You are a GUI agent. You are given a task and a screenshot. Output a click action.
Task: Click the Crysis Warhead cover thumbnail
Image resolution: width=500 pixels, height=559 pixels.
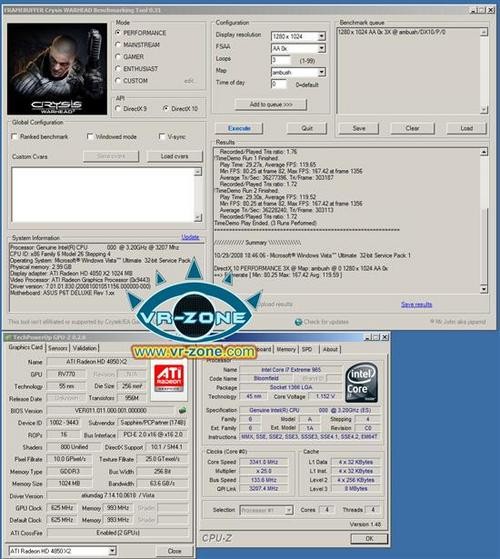[x=57, y=69]
